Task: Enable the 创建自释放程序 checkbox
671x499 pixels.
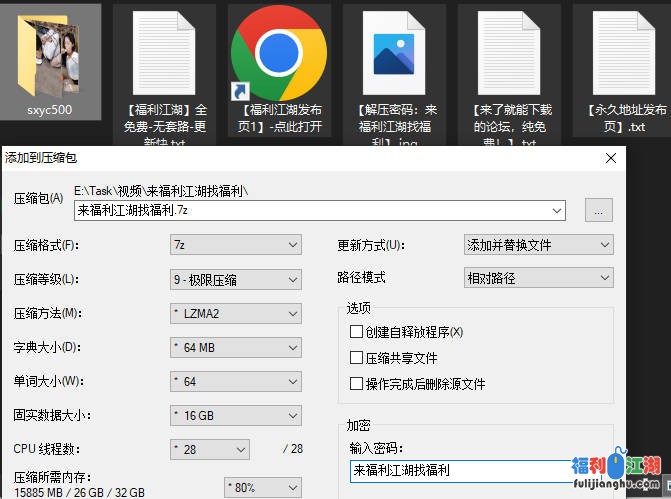Action: (x=356, y=332)
